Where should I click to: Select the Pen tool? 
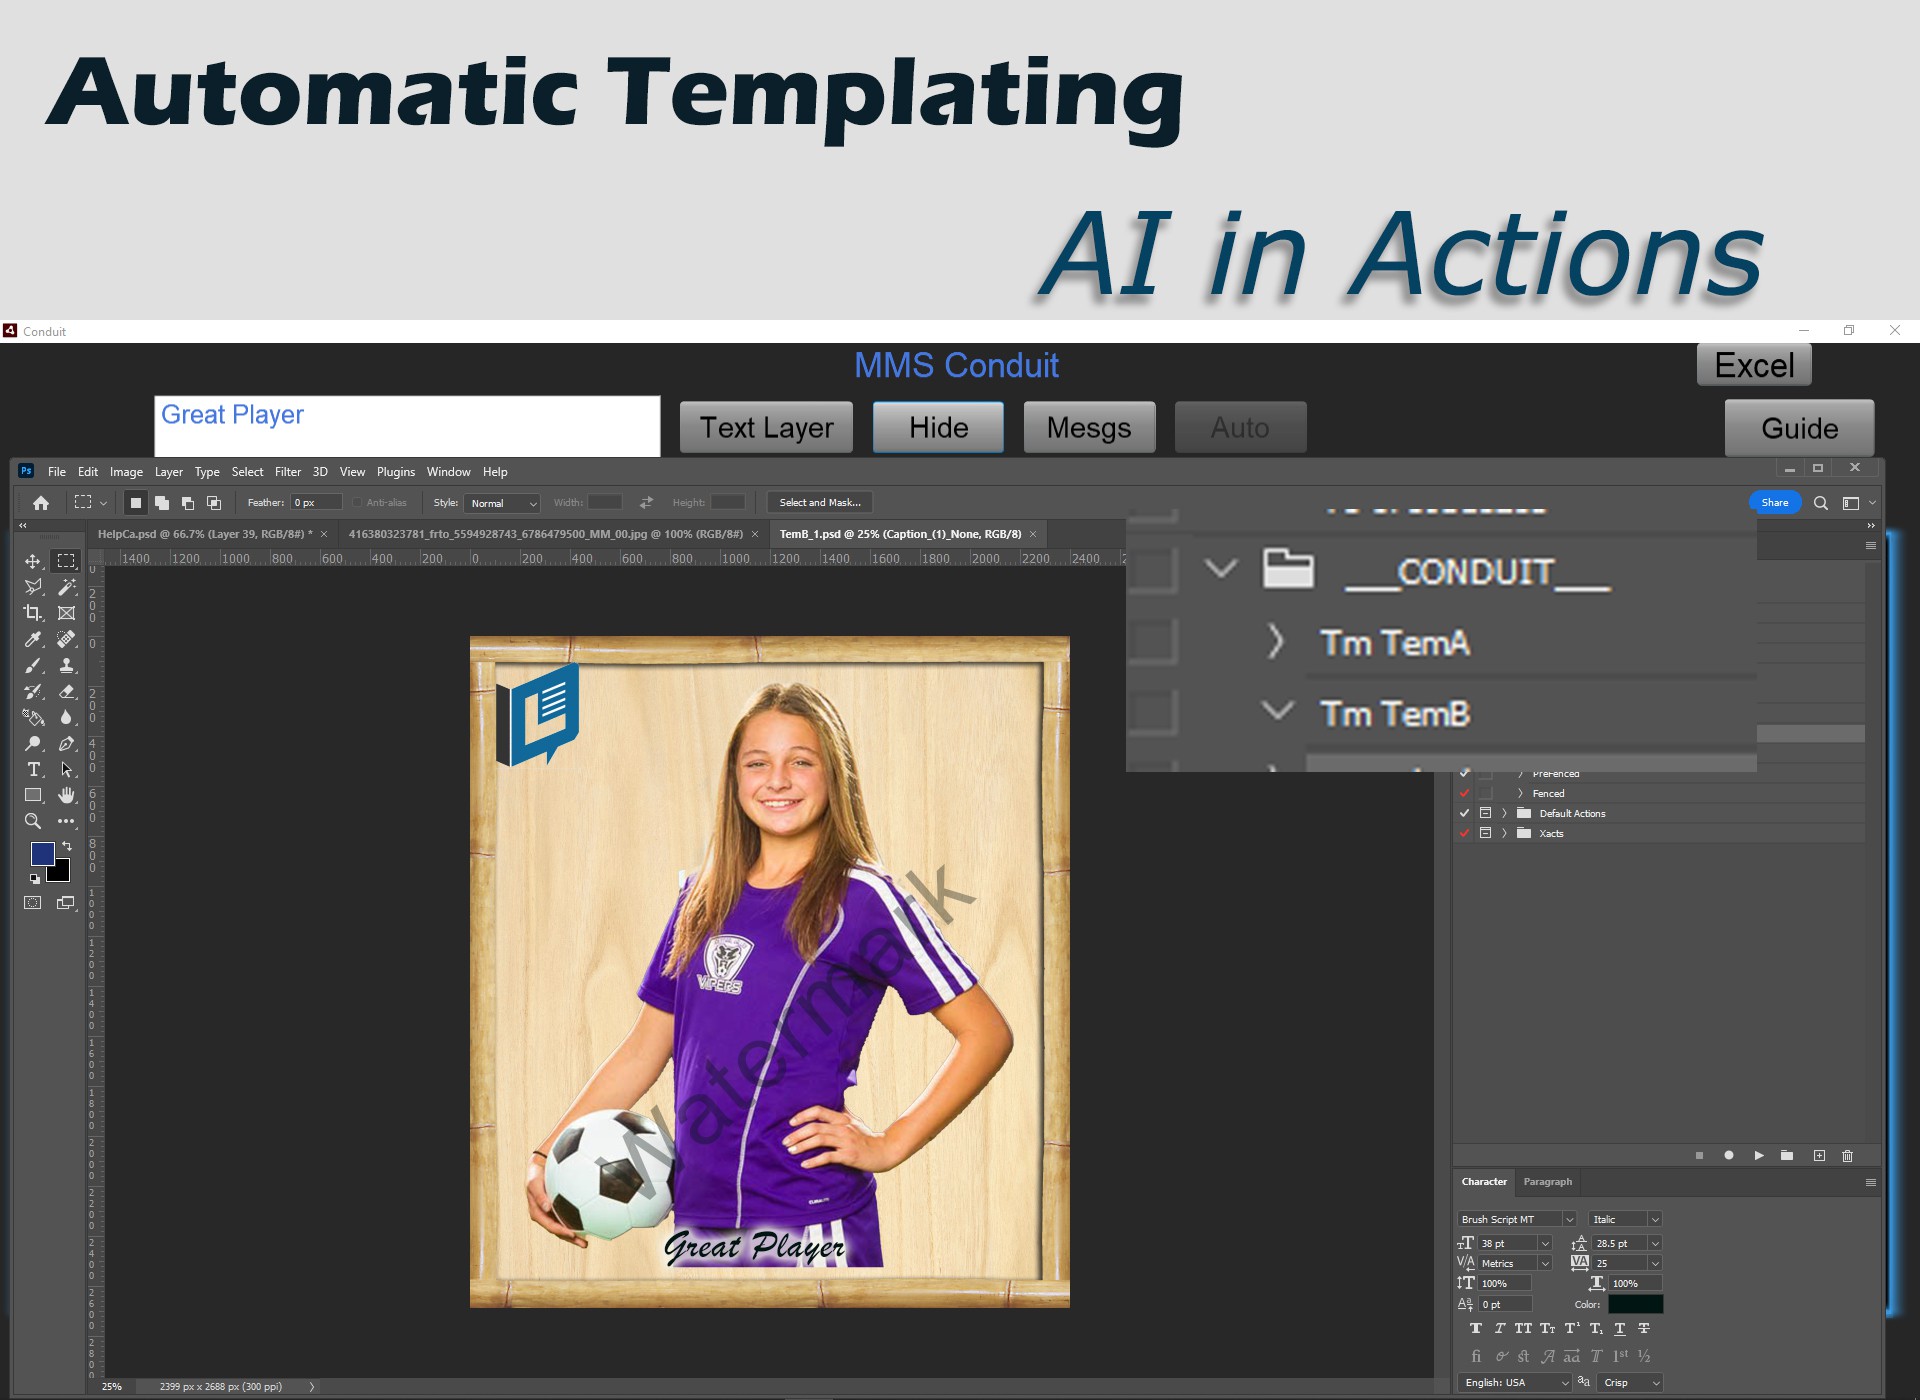66,743
